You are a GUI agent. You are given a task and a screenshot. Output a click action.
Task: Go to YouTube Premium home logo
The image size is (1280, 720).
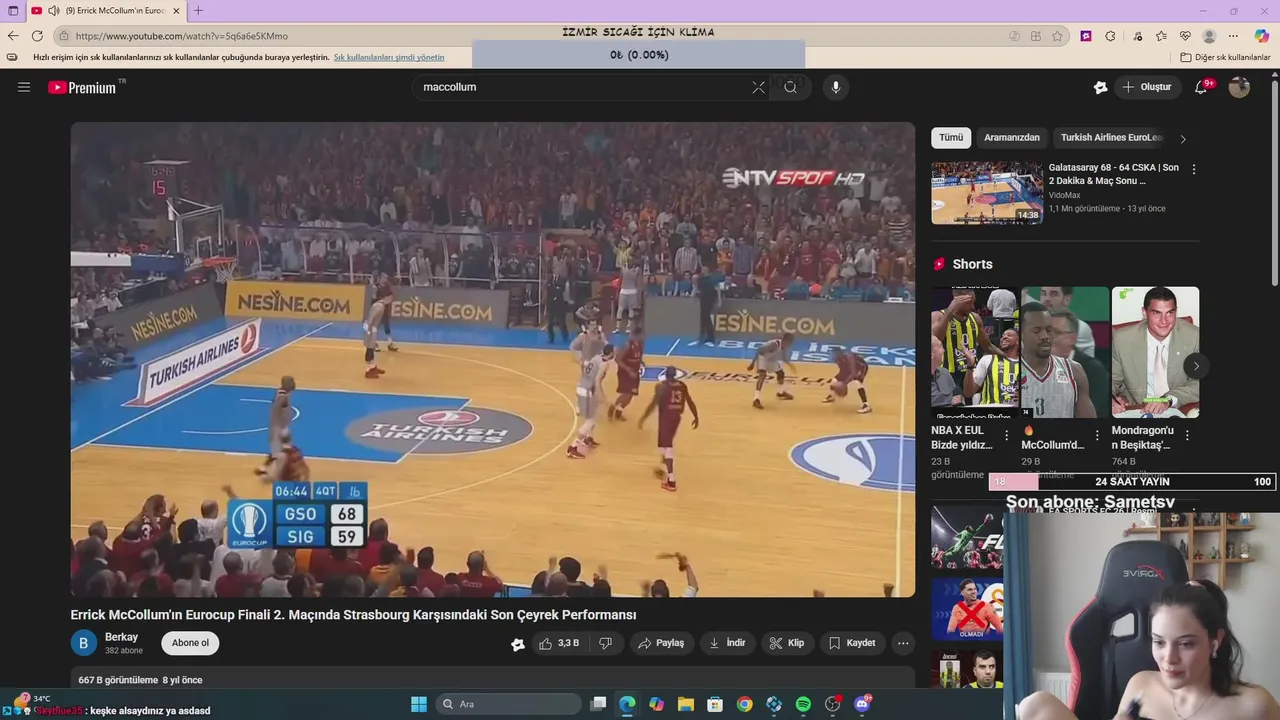82,87
